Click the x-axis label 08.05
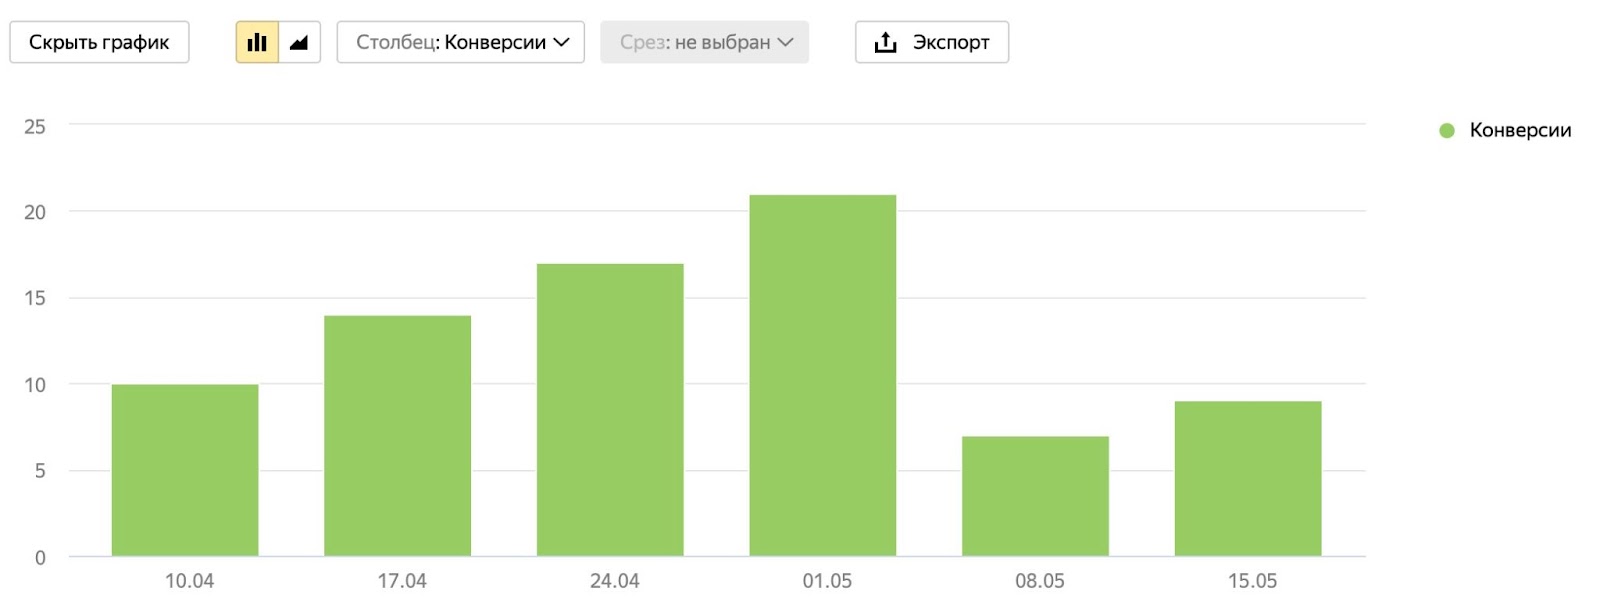Screen dimensions: 1600x616 pyautogui.click(x=1040, y=581)
